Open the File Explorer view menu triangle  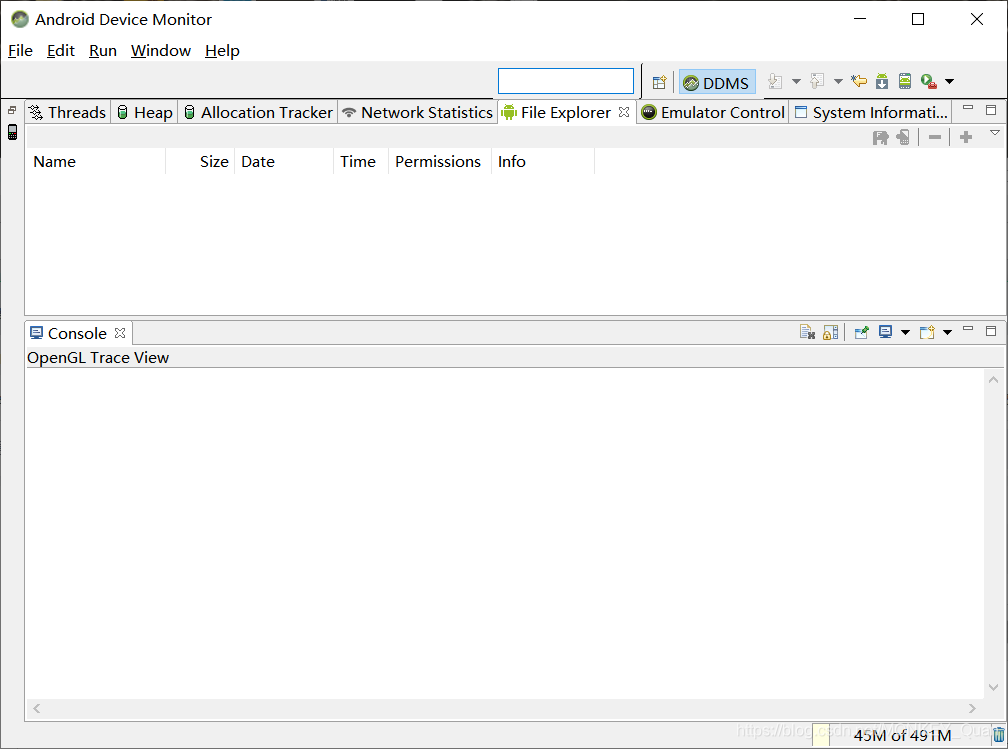pyautogui.click(x=994, y=133)
